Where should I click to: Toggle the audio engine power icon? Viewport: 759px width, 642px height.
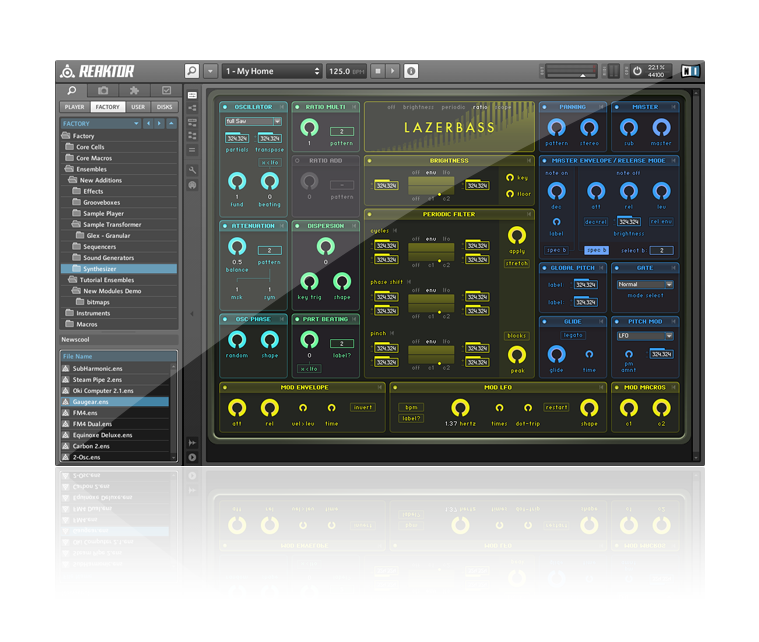click(x=637, y=71)
